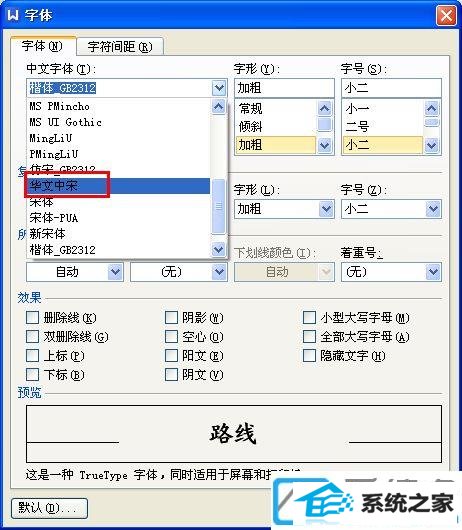Viewport: 462px width, 530px height.
Task: Select the 字体(N) tab
Action: [42, 45]
